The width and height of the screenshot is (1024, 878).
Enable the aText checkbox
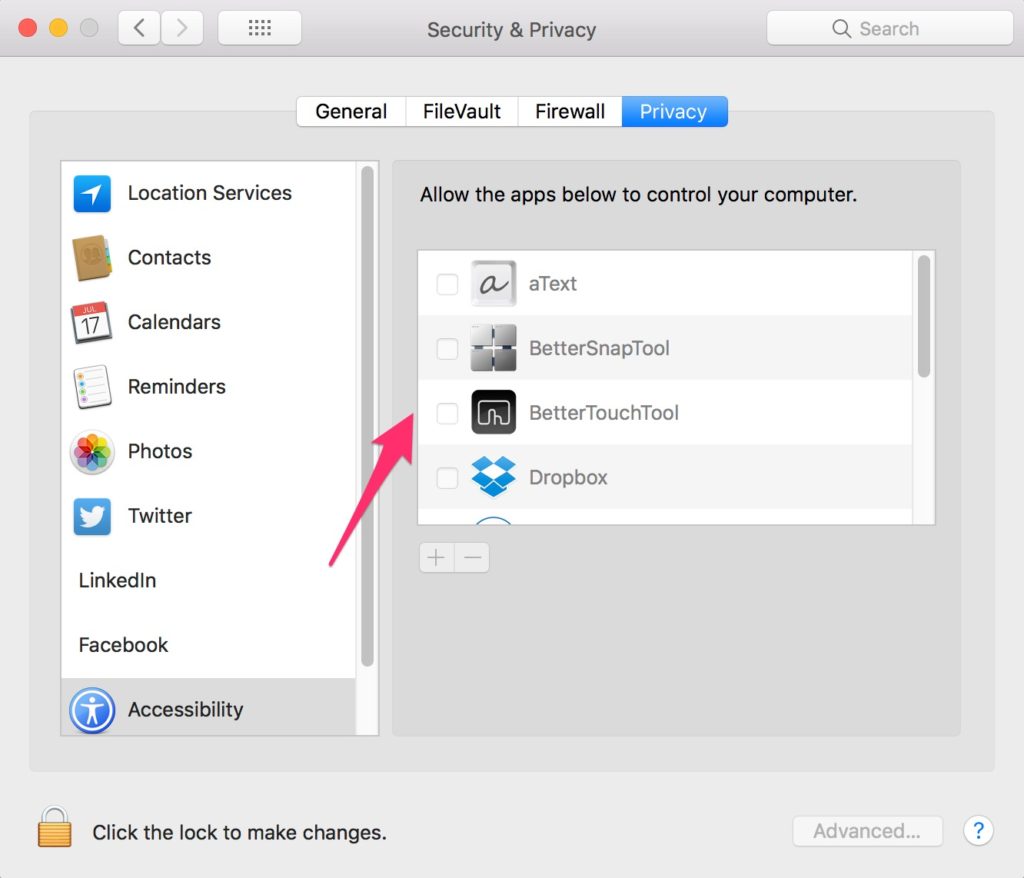(x=447, y=284)
